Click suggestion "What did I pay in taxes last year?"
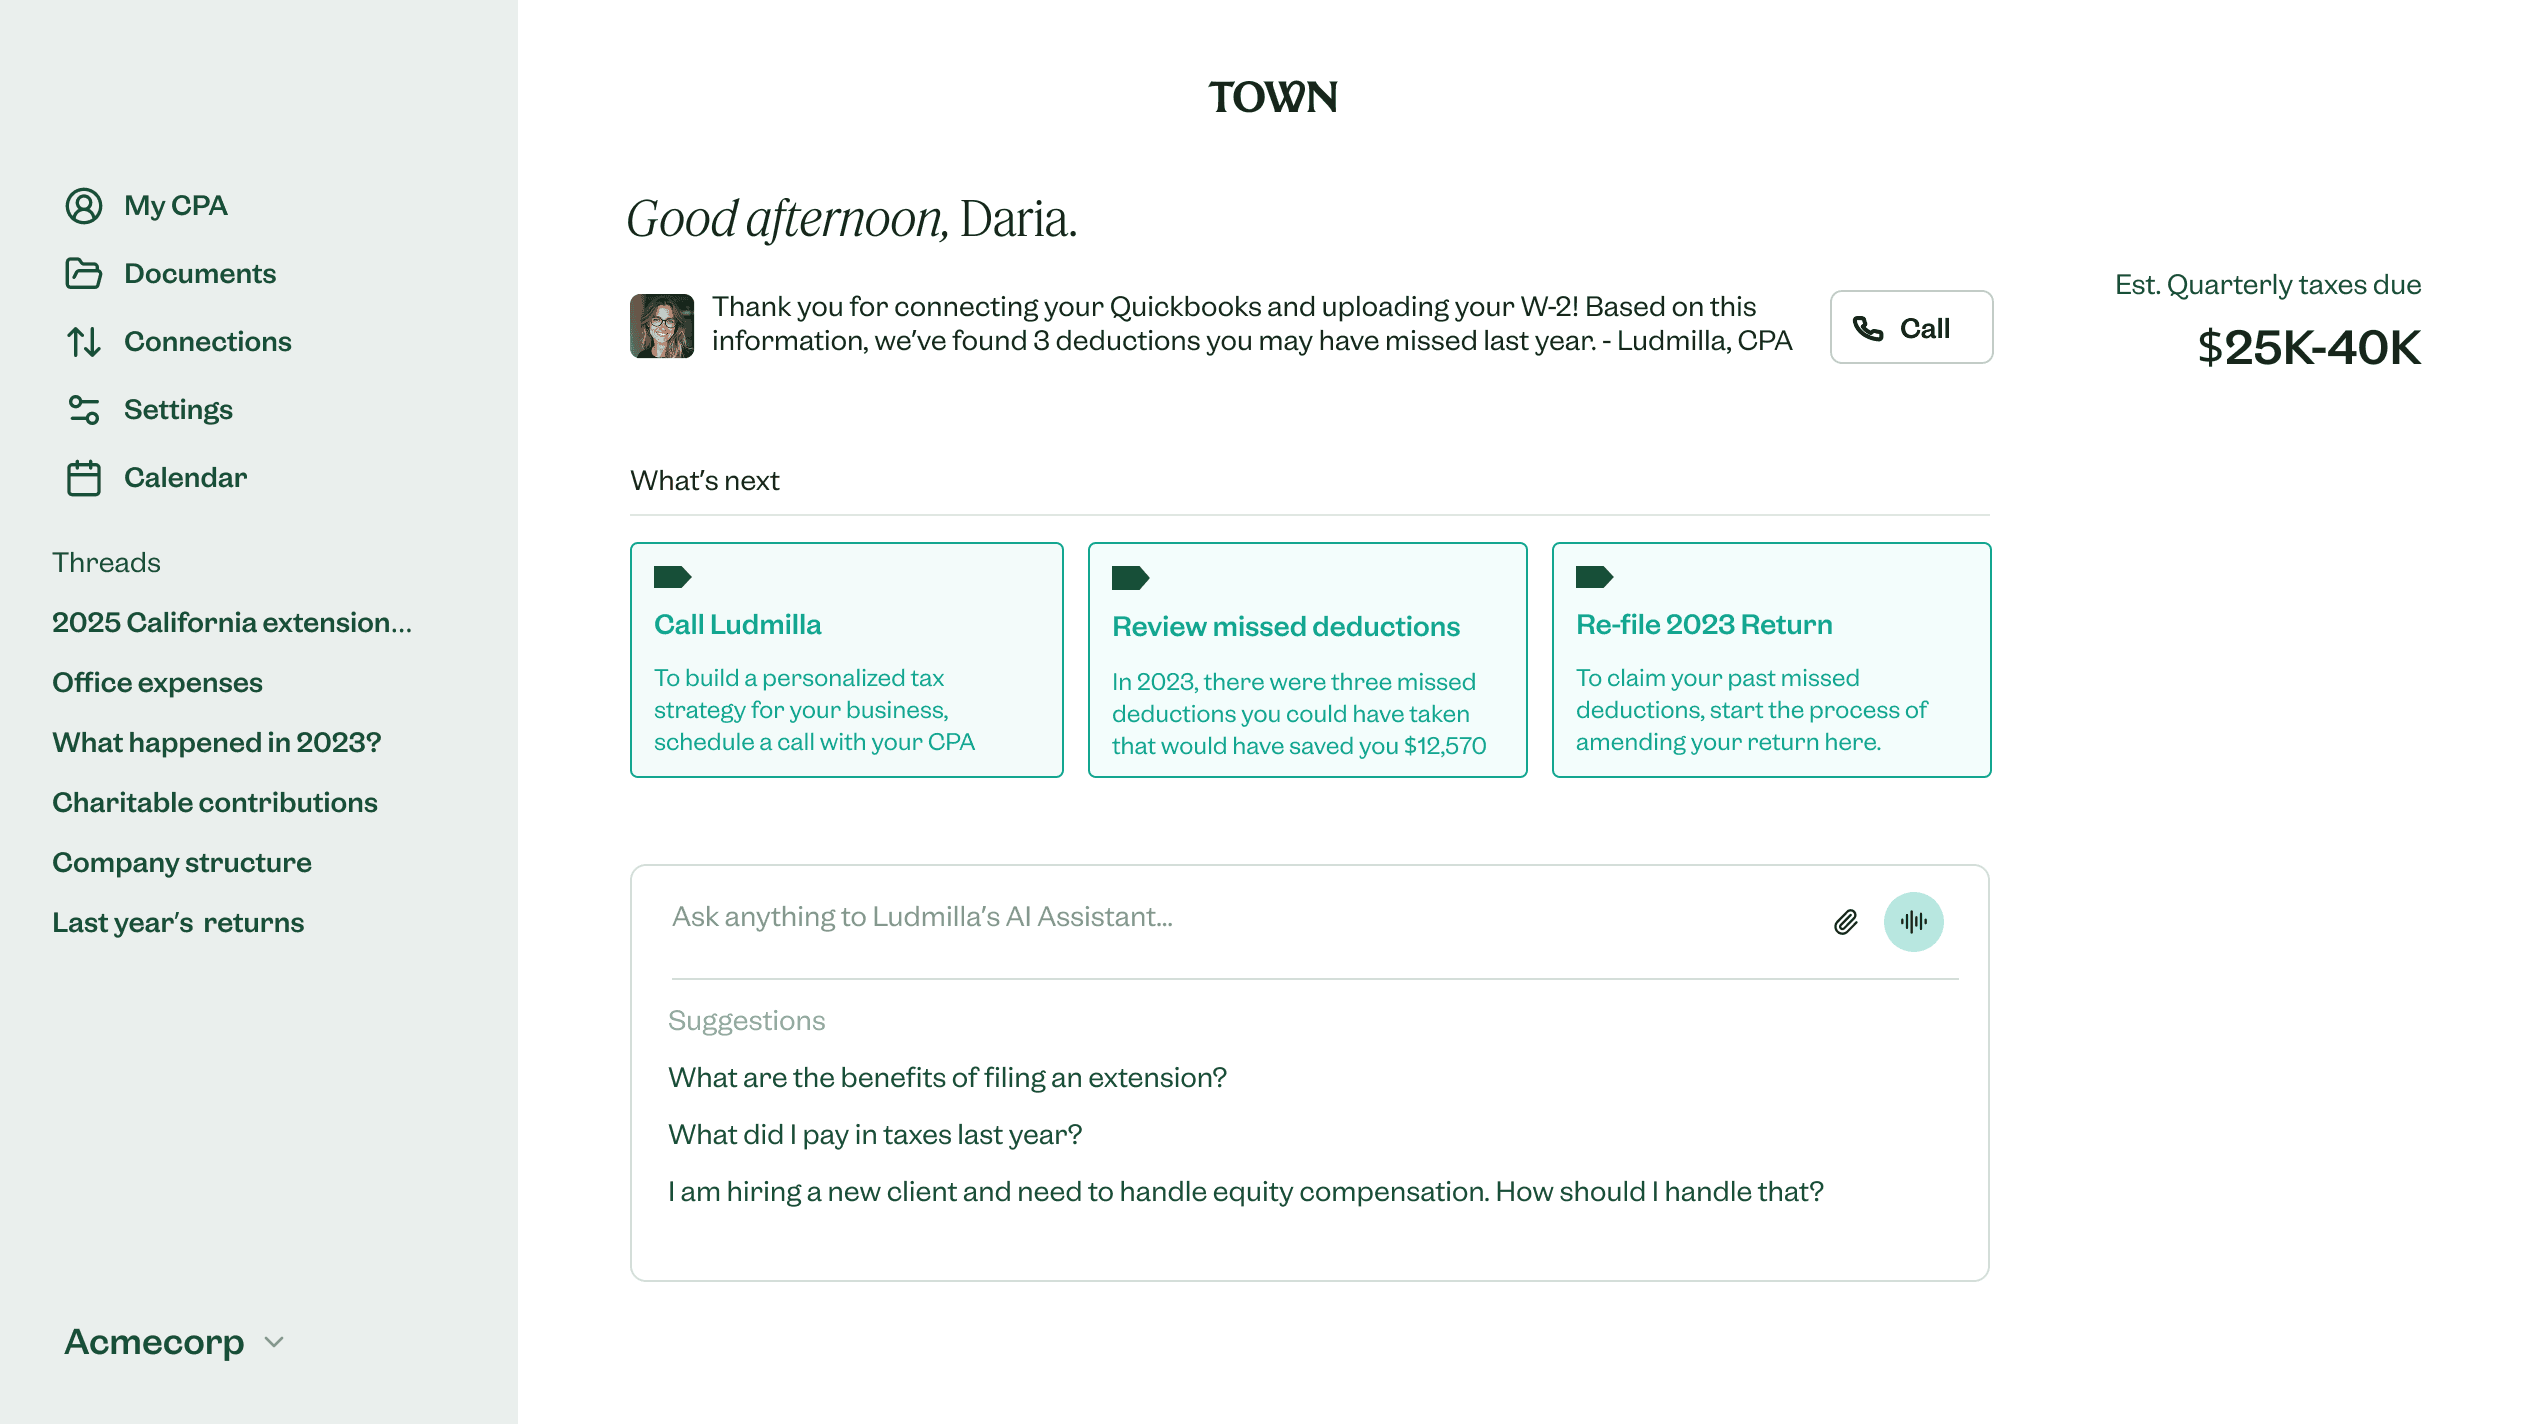Viewport: 2528px width, 1424px height. click(874, 1135)
